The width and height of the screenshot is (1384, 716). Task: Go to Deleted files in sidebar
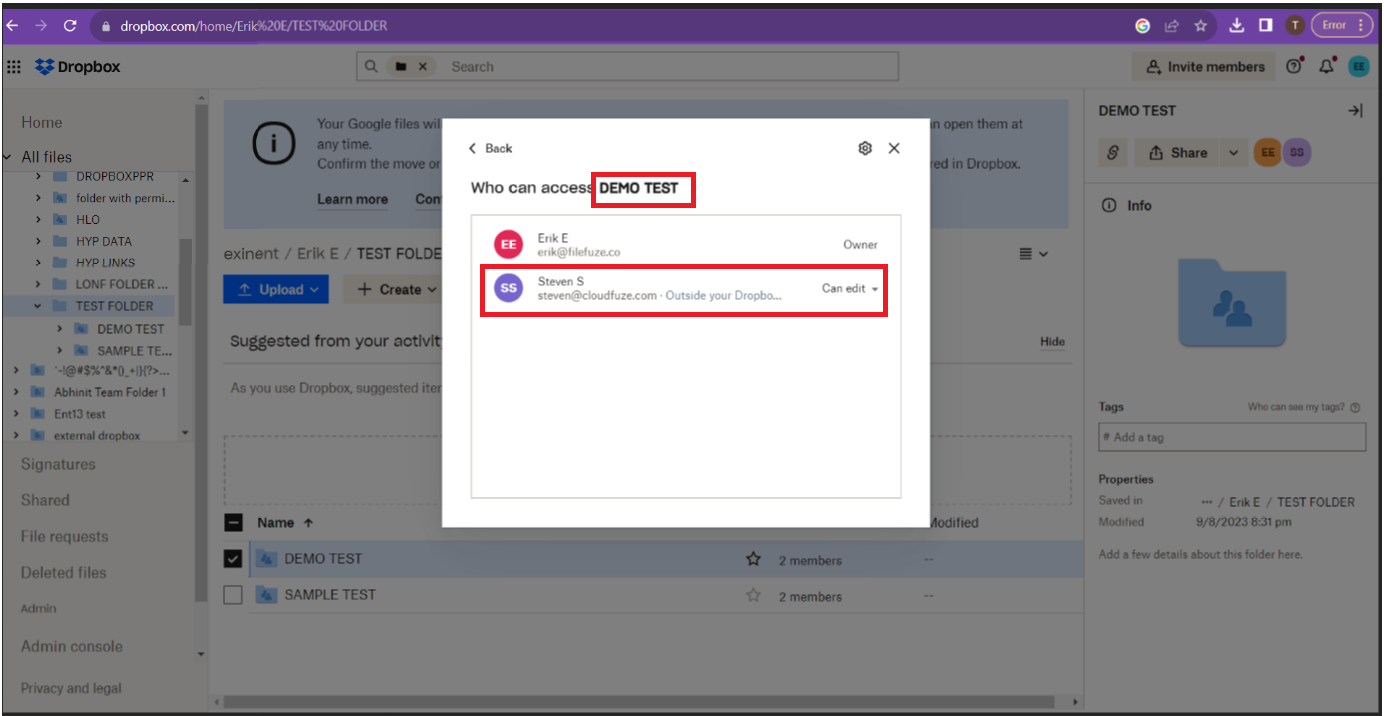tap(62, 572)
